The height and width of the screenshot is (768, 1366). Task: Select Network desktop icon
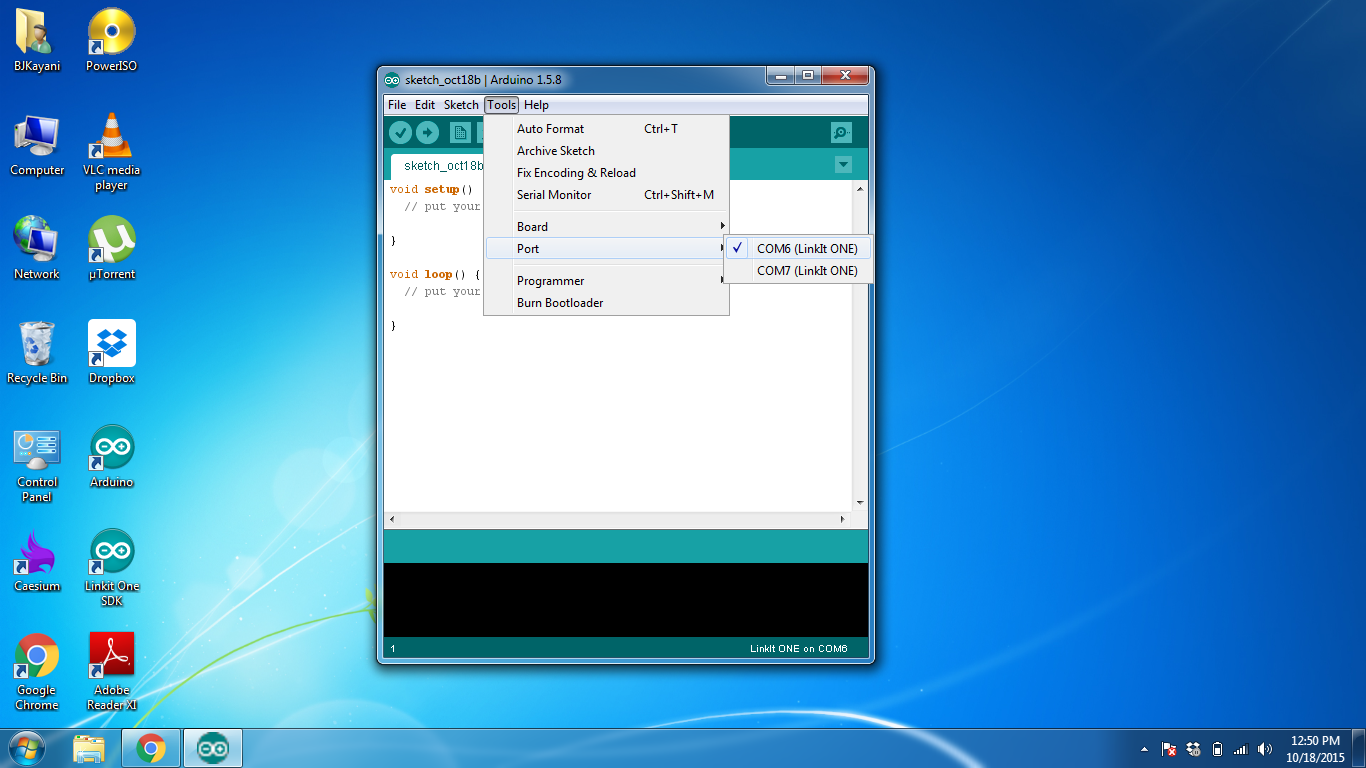tap(37, 248)
